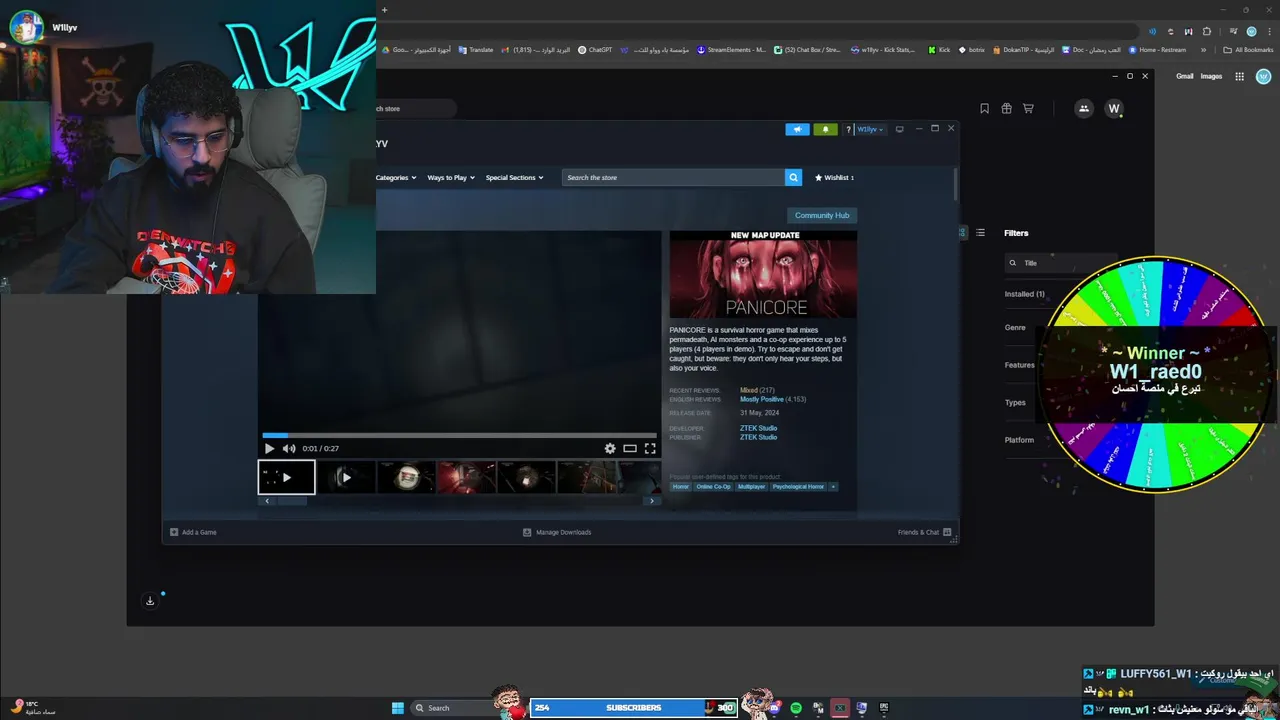This screenshot has width=1280, height=720.
Task: Open the Categories dropdown in Steam store
Action: (396, 177)
